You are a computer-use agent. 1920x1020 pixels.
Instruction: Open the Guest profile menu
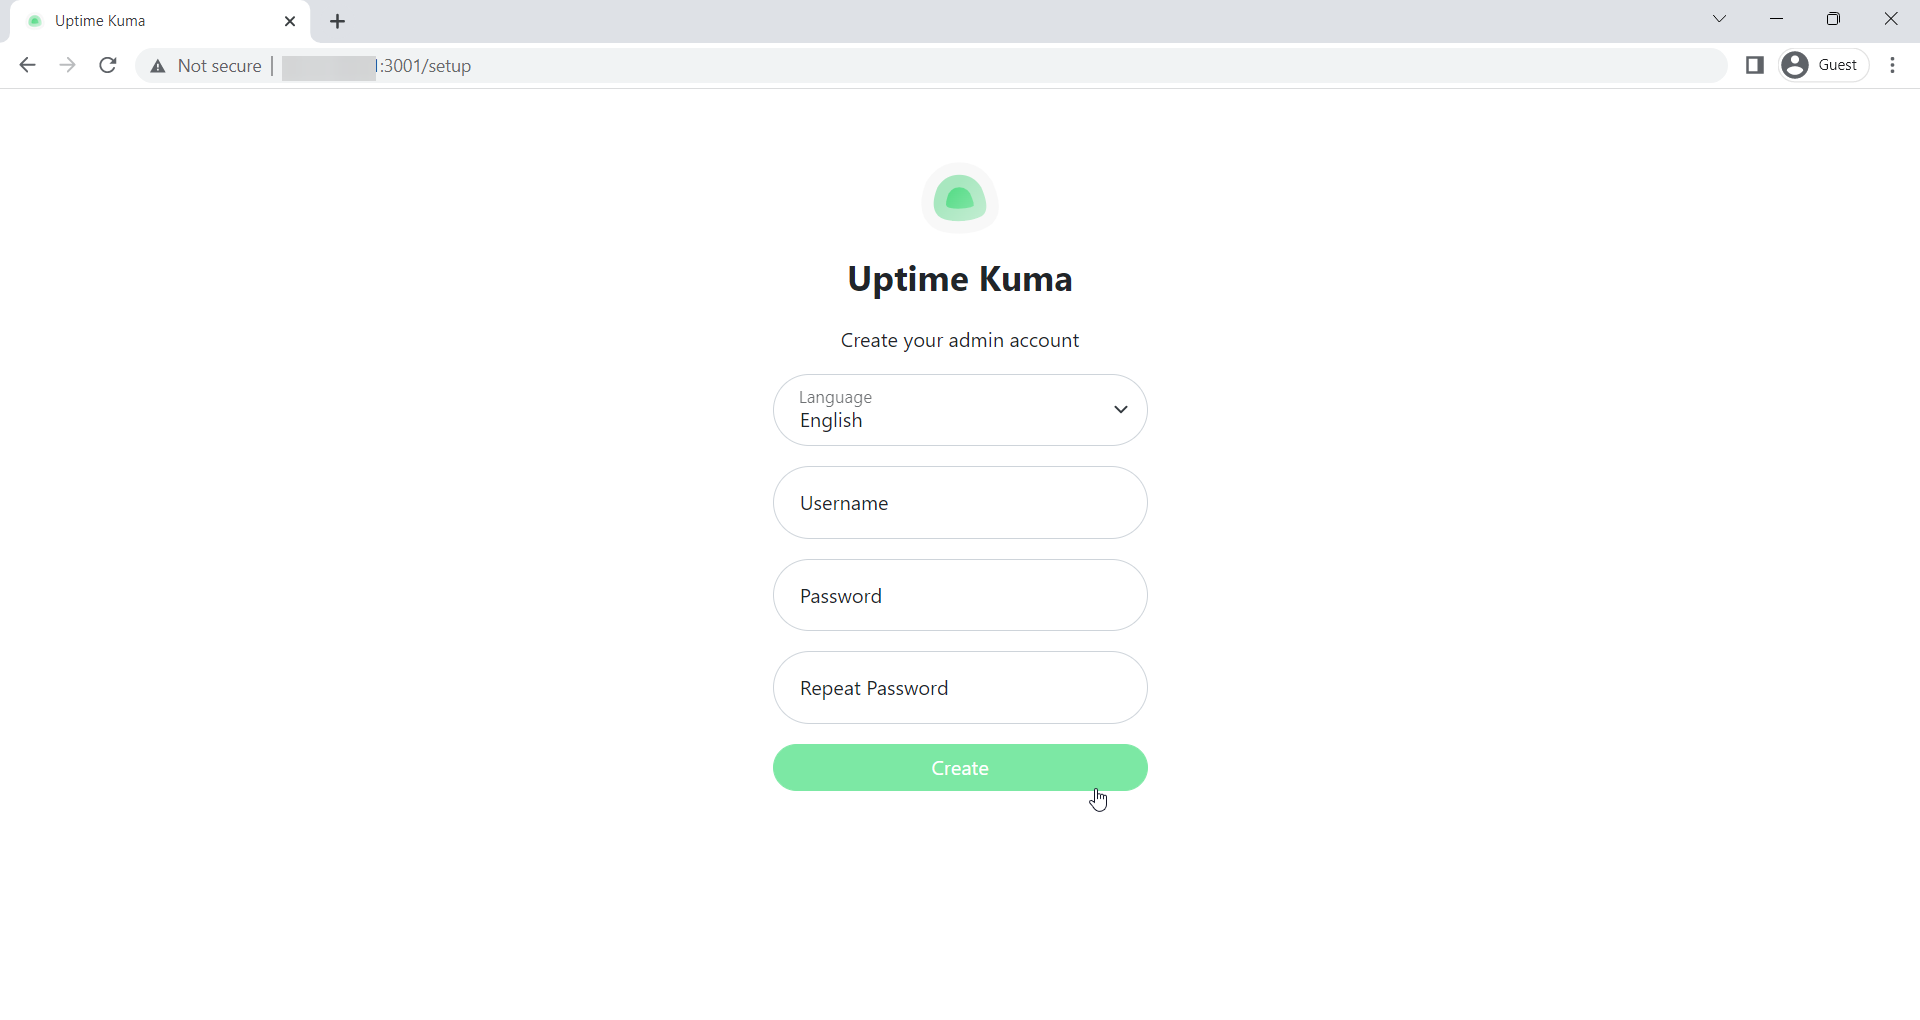pyautogui.click(x=1824, y=65)
